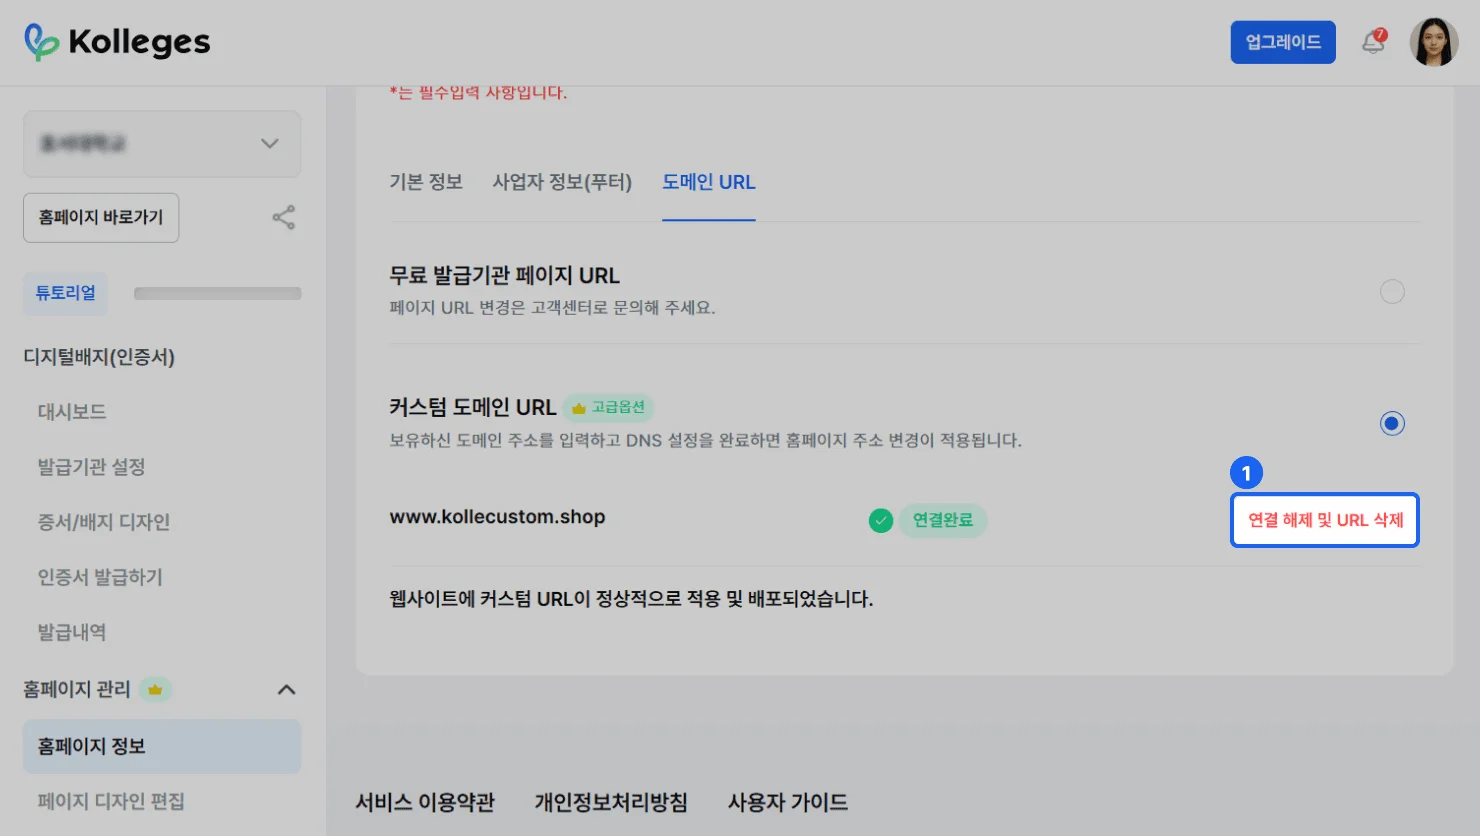
Task: Click the www.kollecustom.shop domain text
Action: (x=497, y=517)
